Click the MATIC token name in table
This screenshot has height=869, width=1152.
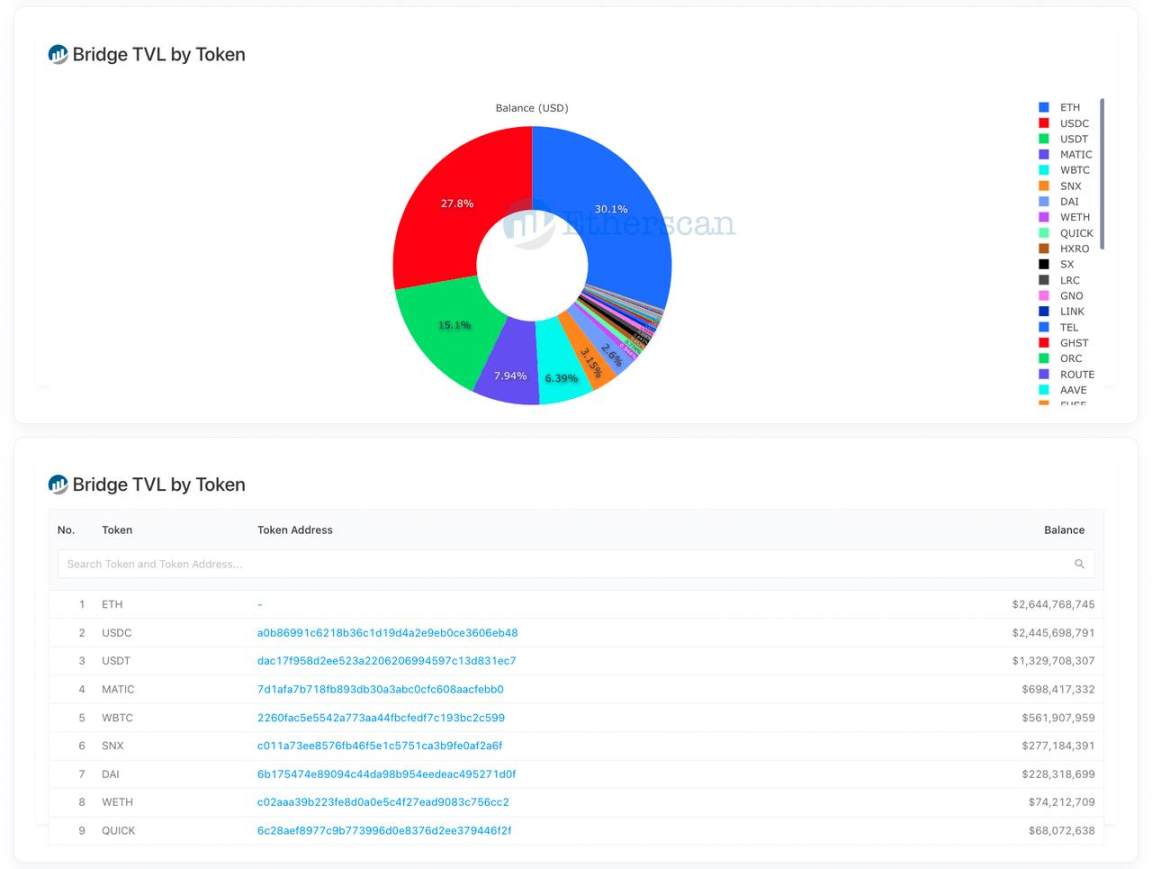tap(118, 689)
